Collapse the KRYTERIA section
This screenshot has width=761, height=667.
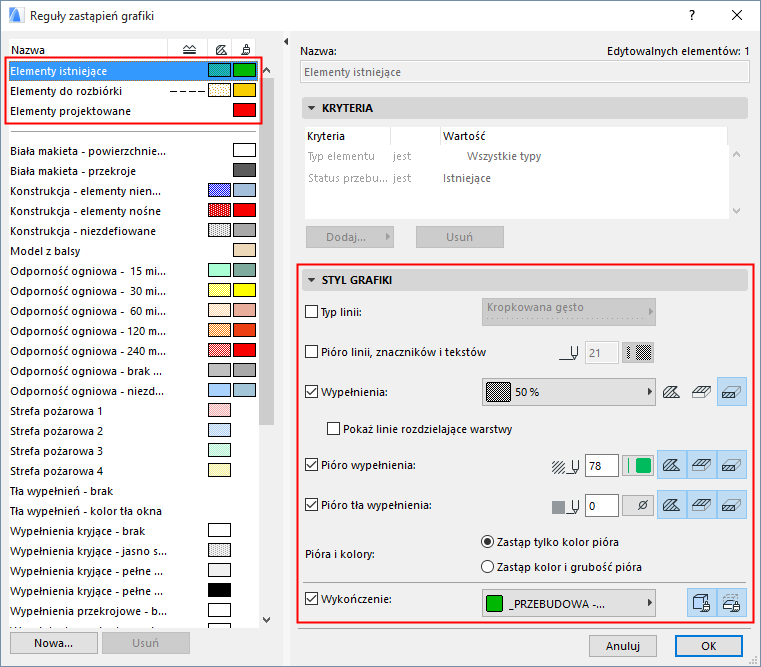(x=312, y=108)
